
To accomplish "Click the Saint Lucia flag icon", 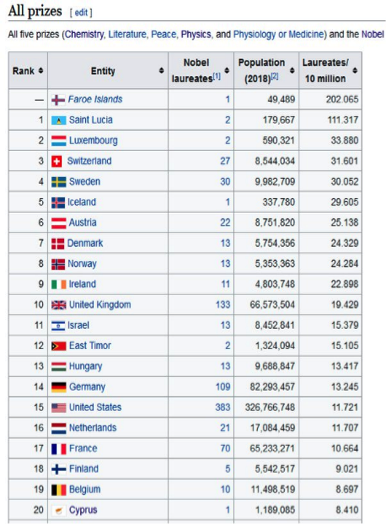I will point(58,120).
